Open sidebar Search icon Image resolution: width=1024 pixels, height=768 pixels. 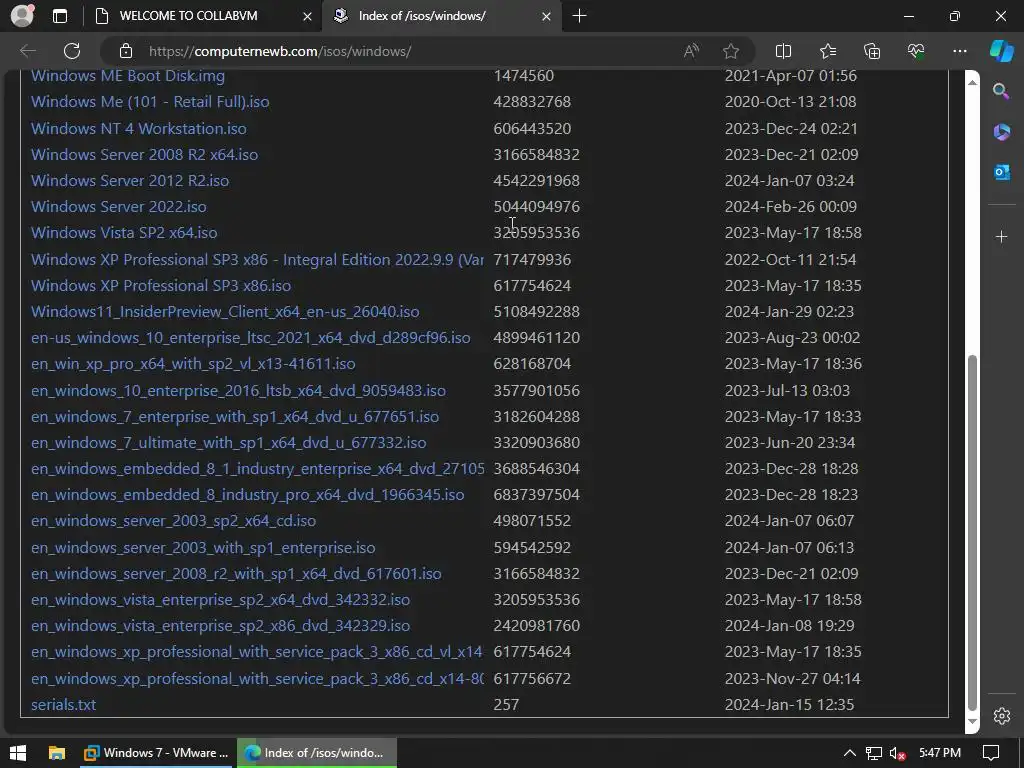(1001, 91)
